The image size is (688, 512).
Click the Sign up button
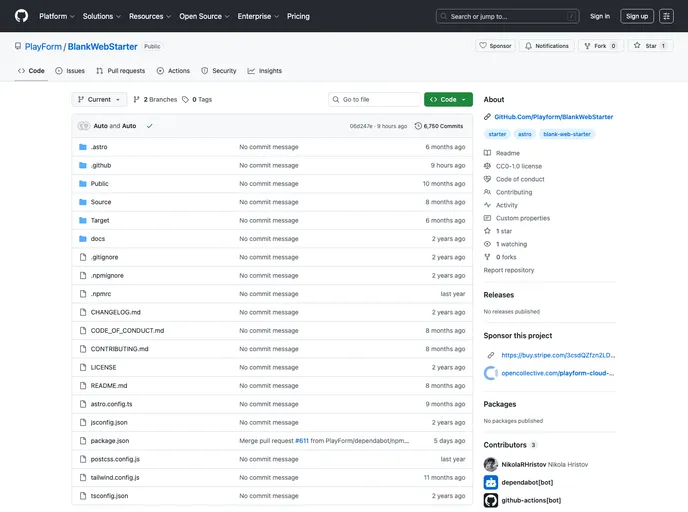coord(637,16)
